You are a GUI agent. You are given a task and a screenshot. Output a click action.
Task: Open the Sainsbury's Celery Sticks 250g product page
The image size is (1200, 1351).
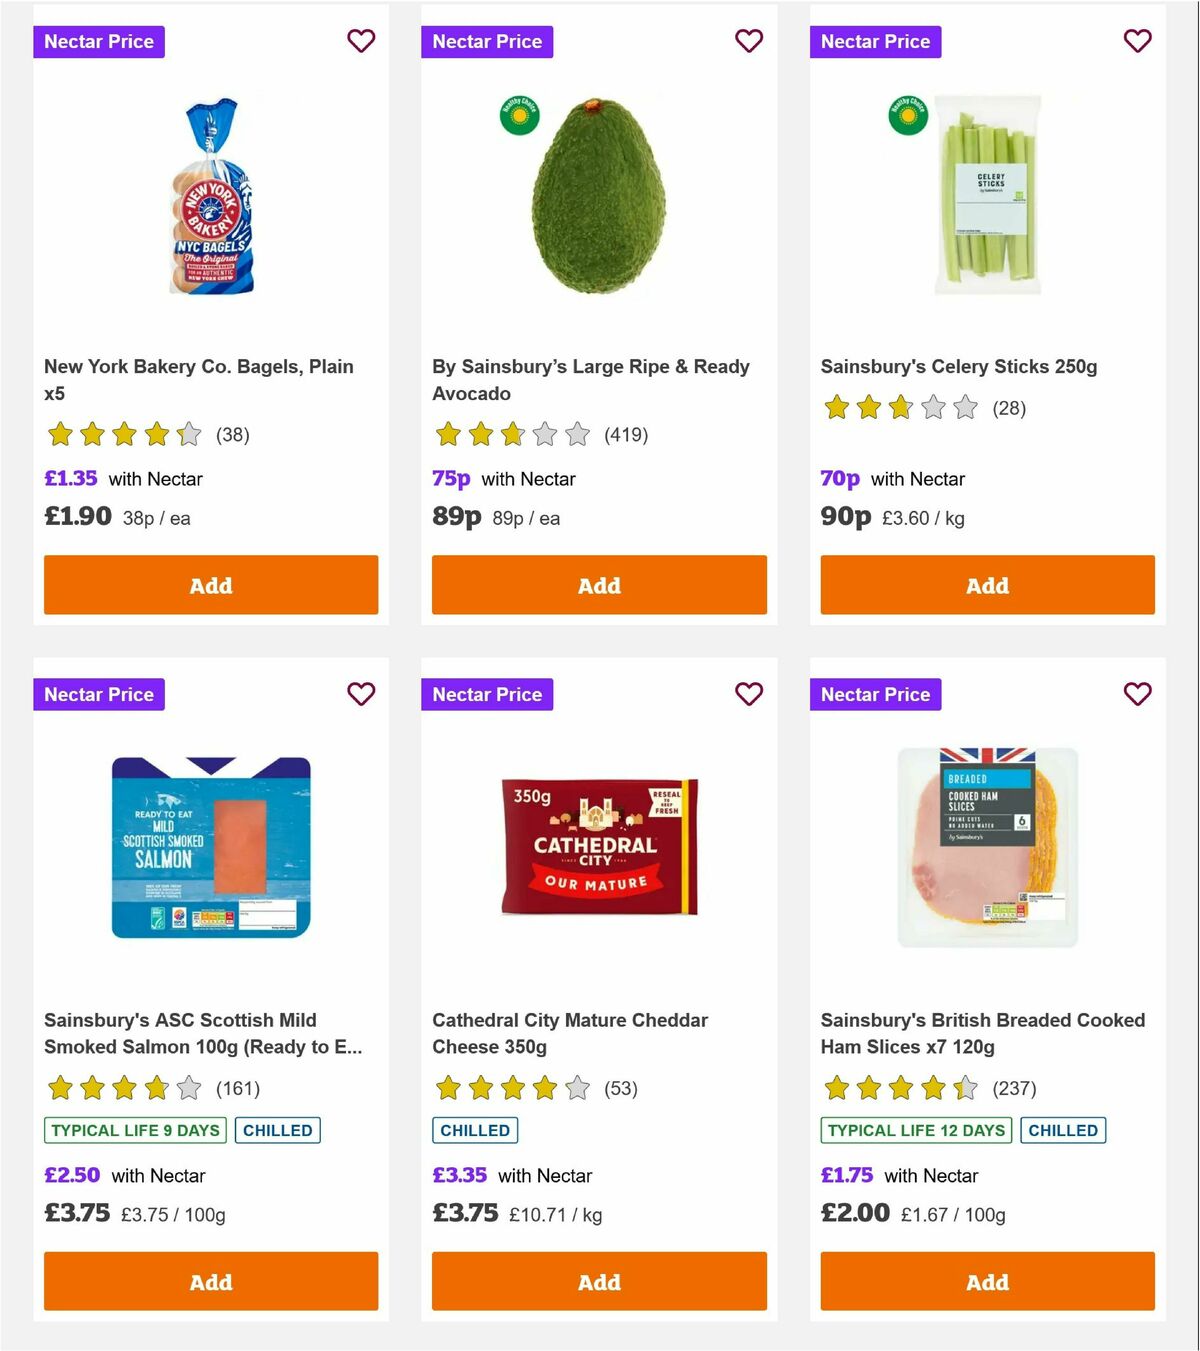coord(959,366)
